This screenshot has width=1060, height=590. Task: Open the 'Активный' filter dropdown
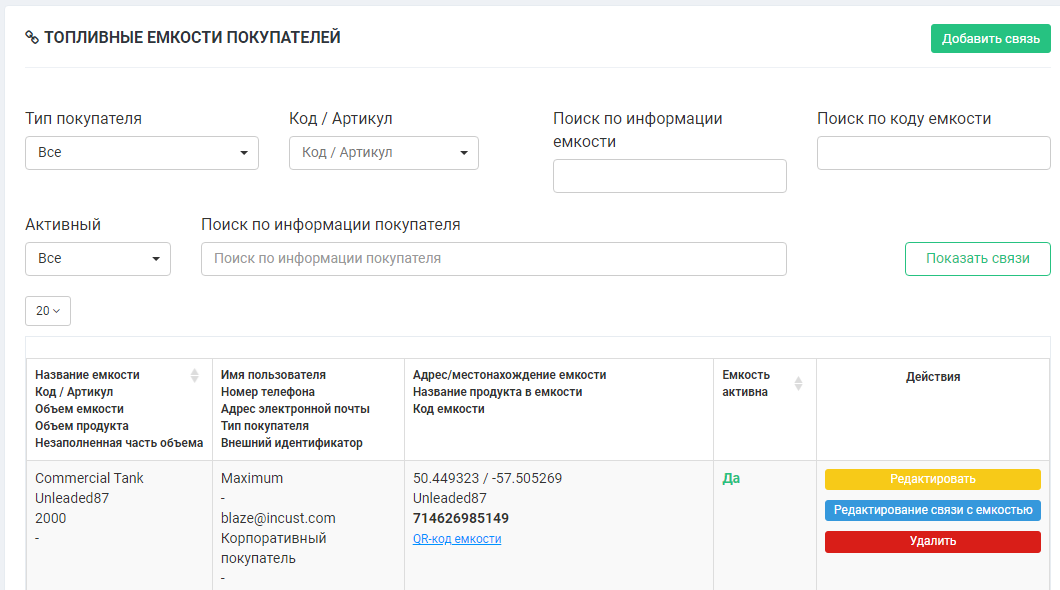98,258
